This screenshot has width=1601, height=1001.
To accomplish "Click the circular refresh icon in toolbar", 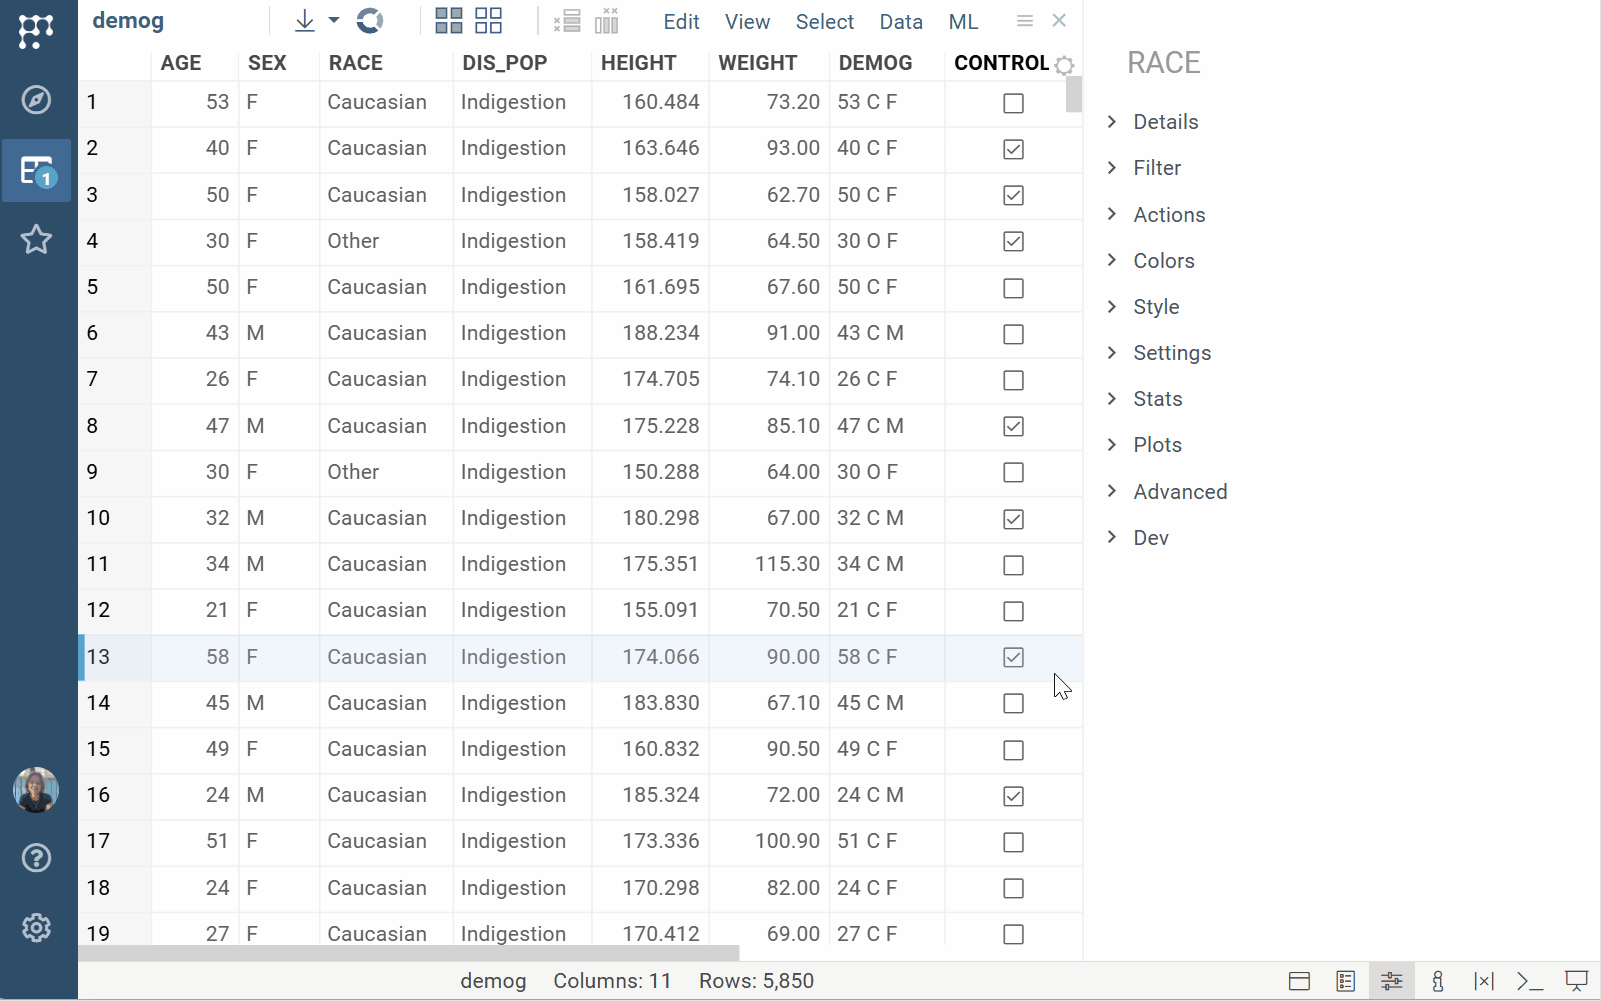I will [370, 21].
